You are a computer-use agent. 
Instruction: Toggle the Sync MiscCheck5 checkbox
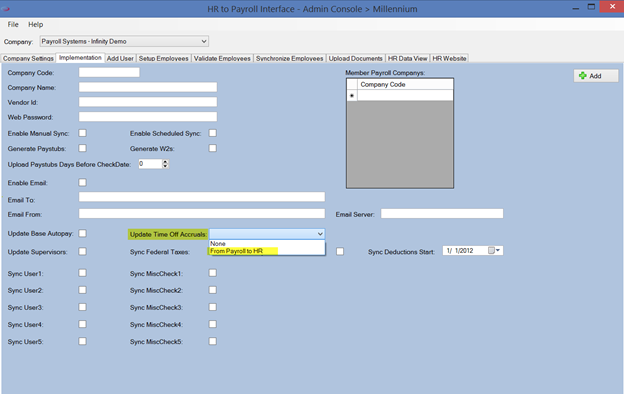click(x=213, y=341)
